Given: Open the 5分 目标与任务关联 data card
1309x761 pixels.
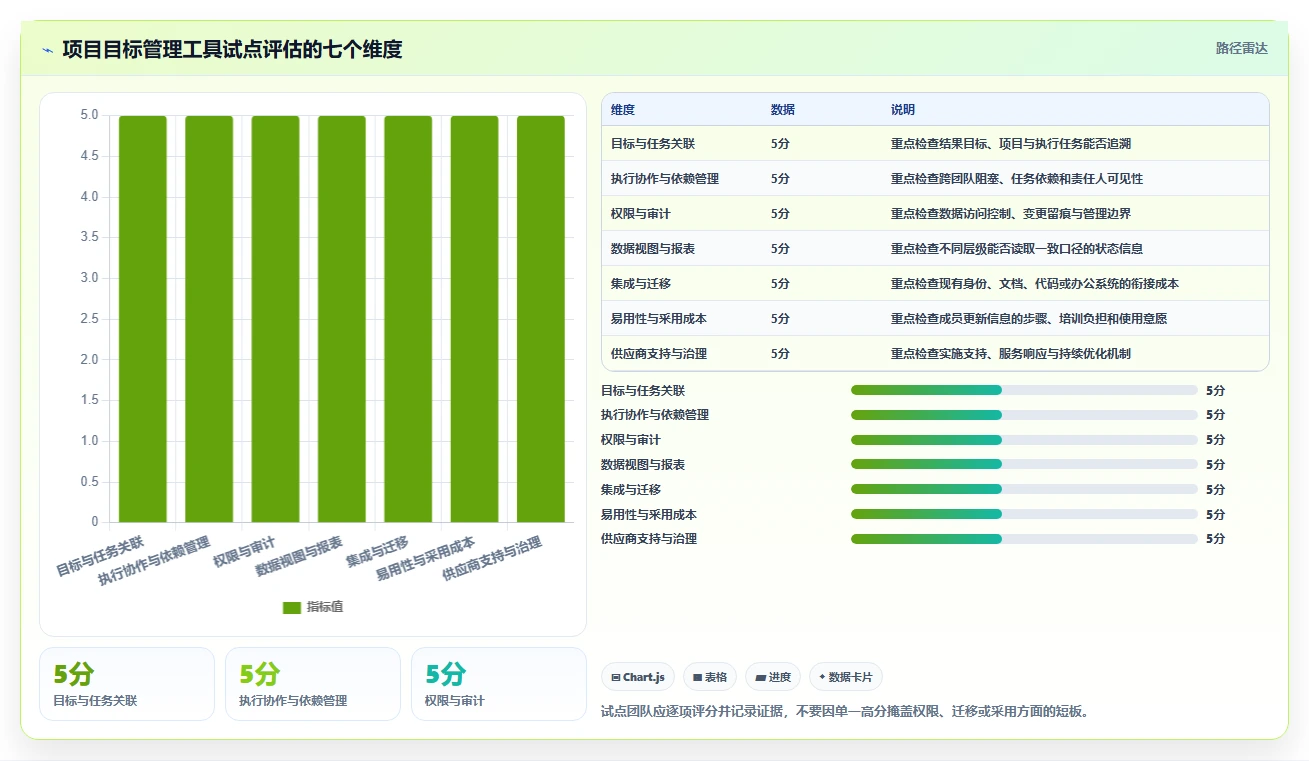Looking at the screenshot, I should click(127, 684).
